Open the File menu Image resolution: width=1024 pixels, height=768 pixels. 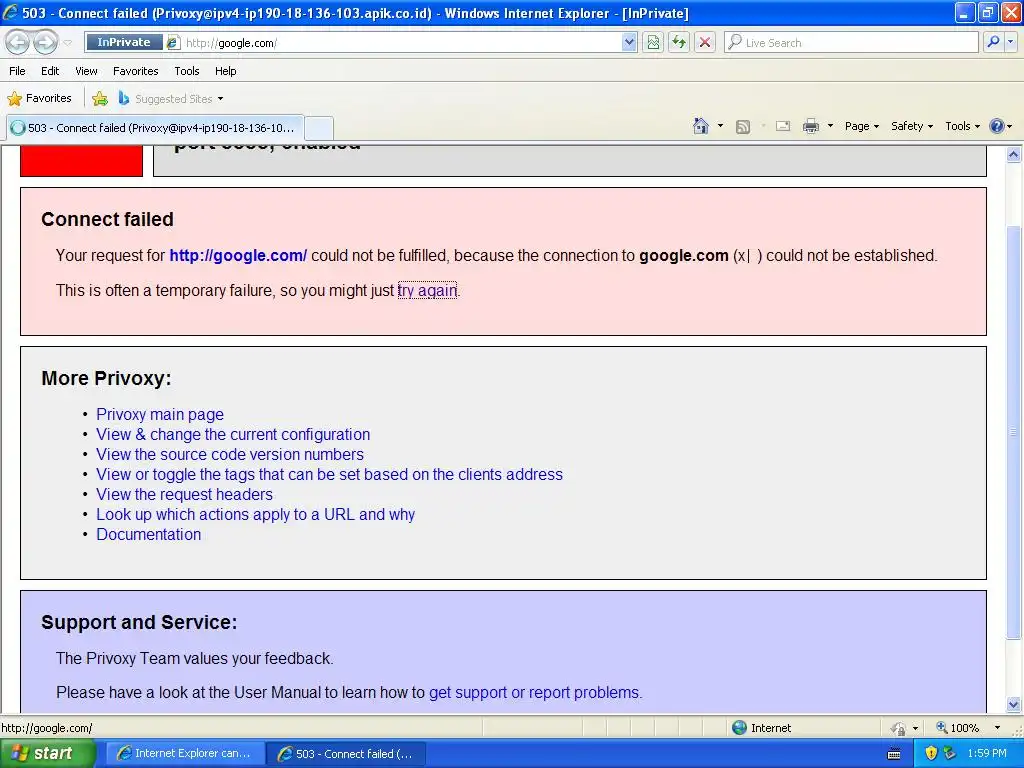[x=18, y=71]
